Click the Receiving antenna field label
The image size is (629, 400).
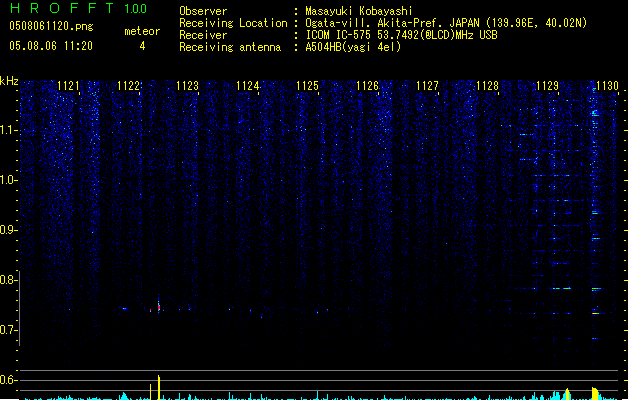[x=230, y=47]
